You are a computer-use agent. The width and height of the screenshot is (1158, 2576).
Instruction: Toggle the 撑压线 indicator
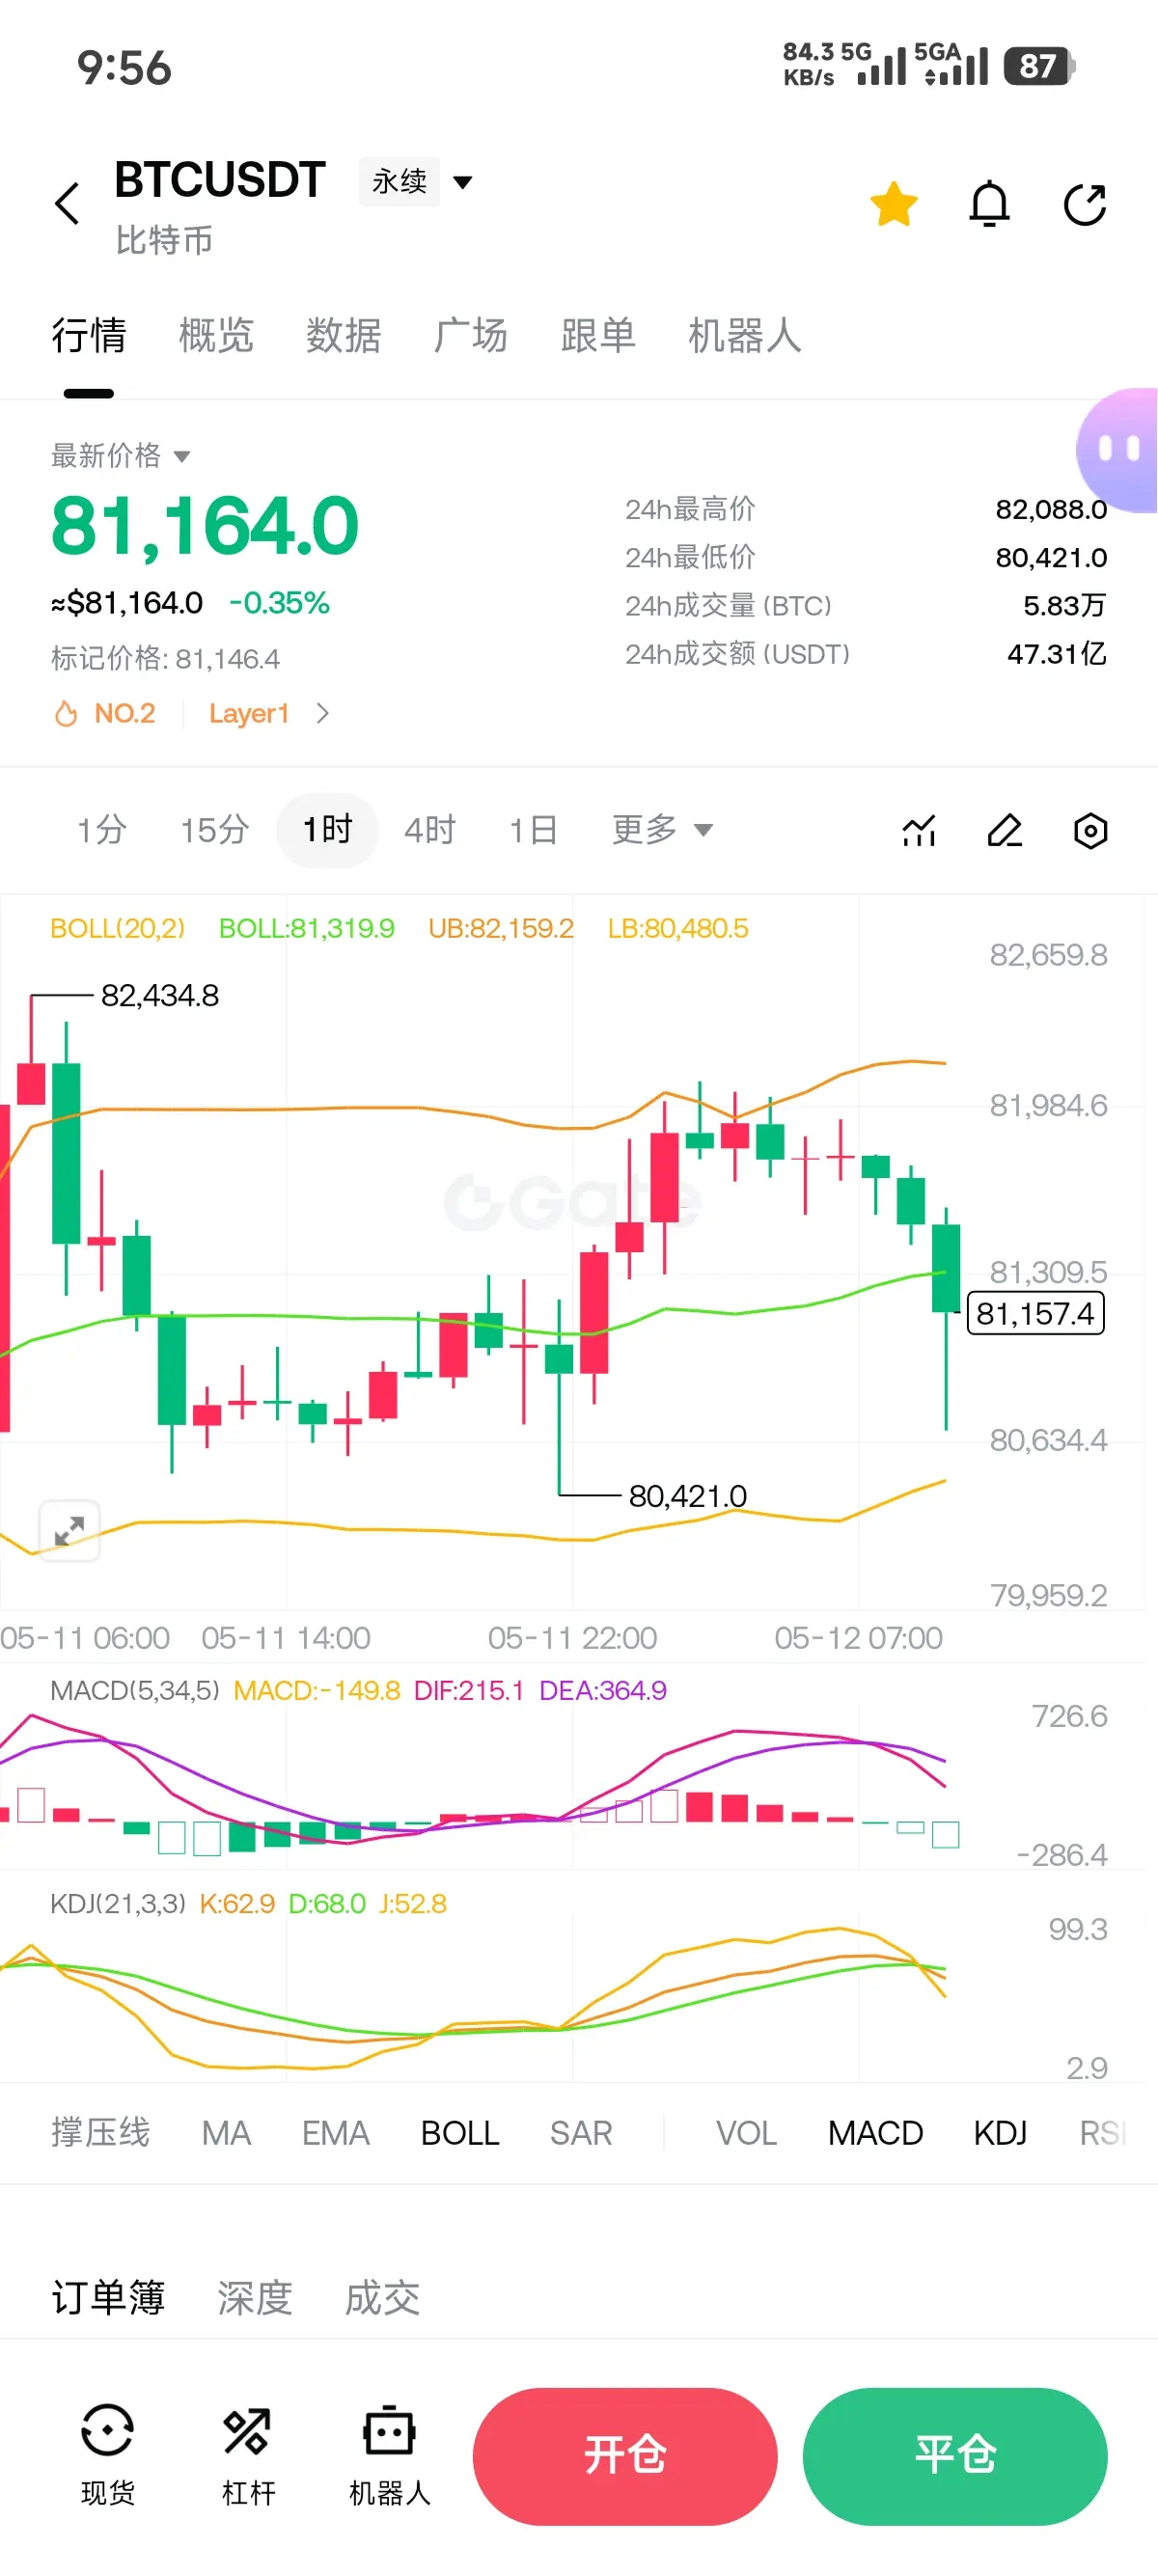pyautogui.click(x=100, y=2132)
